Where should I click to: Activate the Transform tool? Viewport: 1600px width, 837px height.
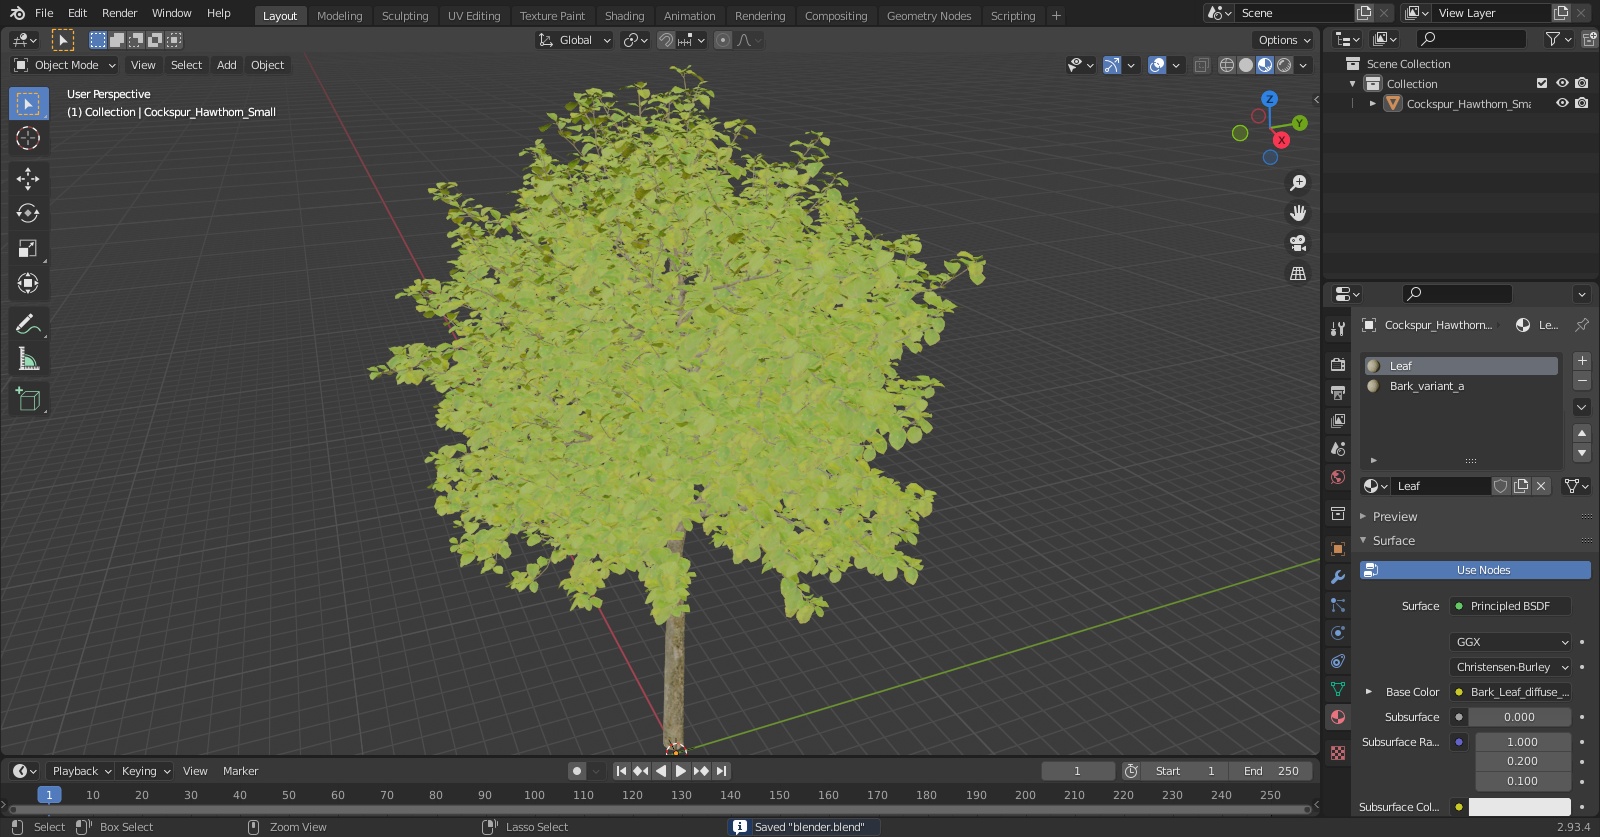pos(28,283)
